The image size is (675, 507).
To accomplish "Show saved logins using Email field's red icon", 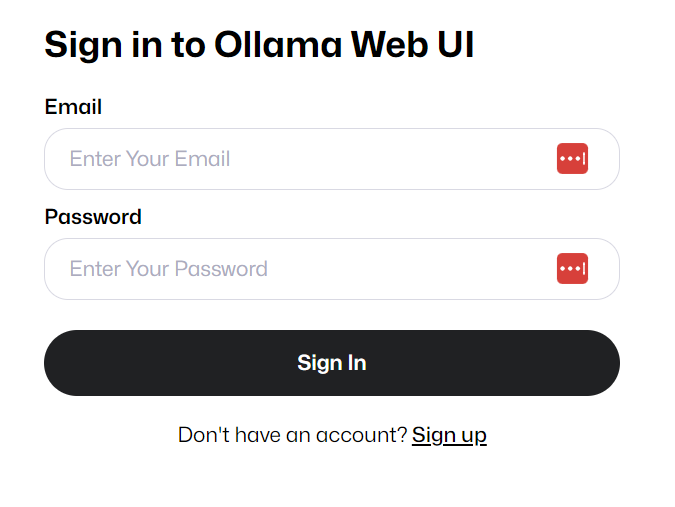I will coord(572,159).
